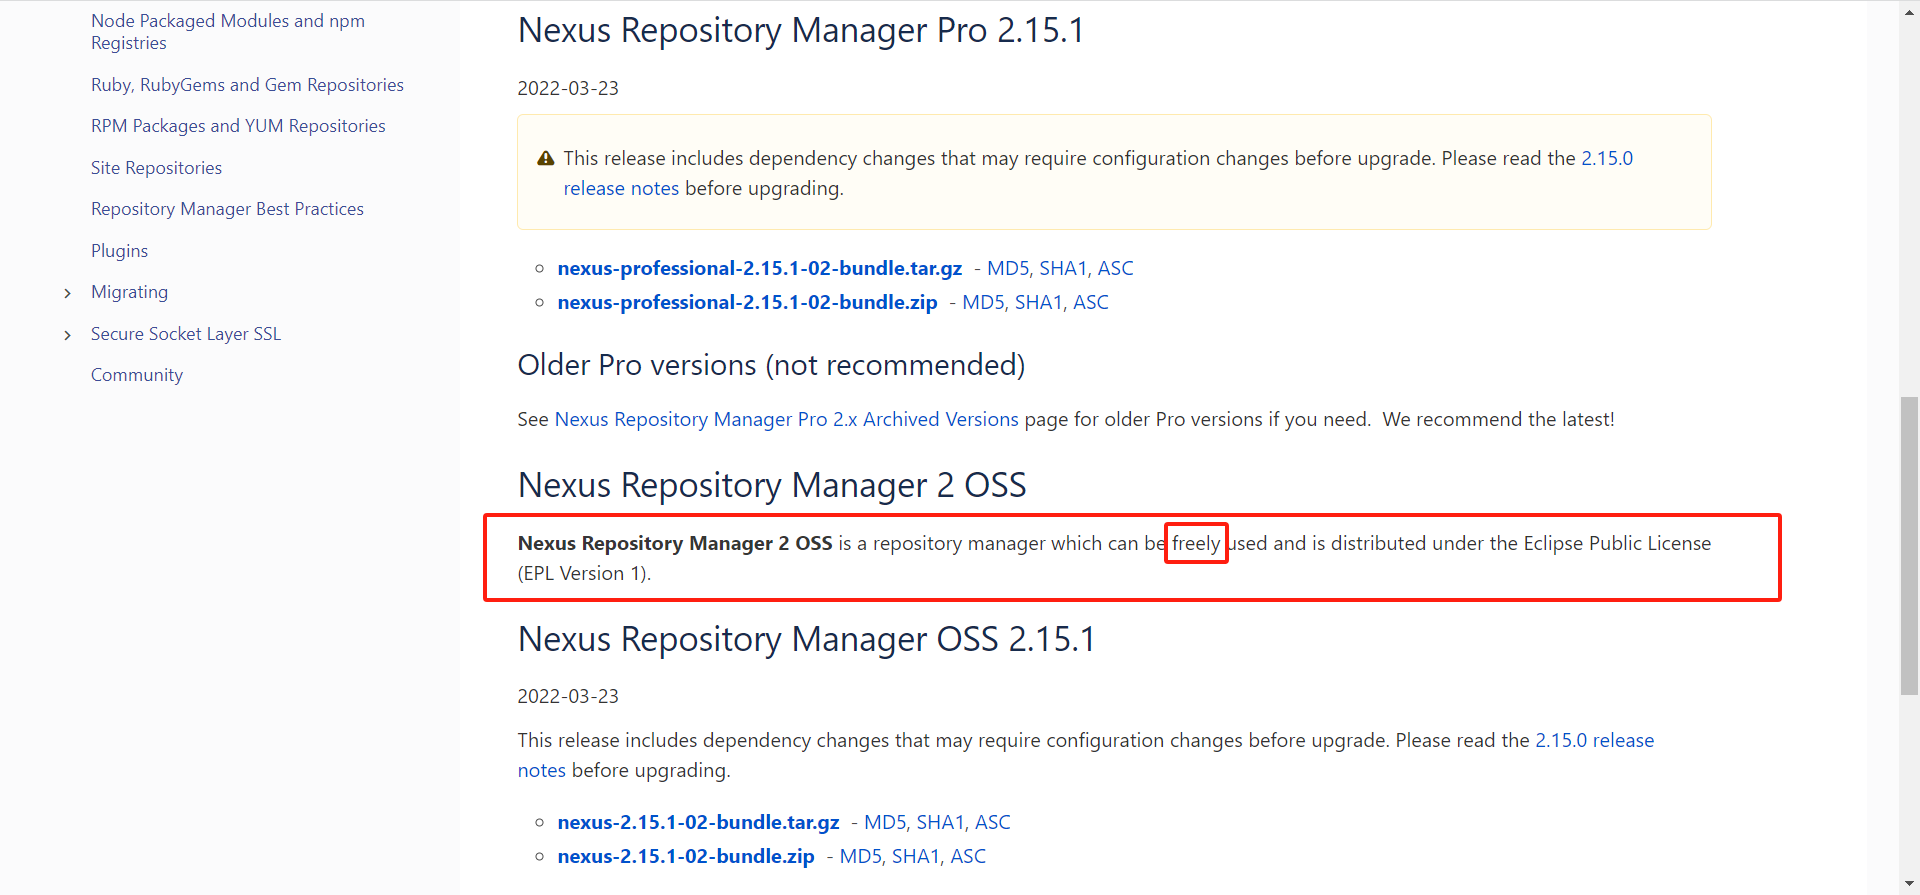
Task: Go to RPM Packages and YUM Repositories
Action: point(238,126)
